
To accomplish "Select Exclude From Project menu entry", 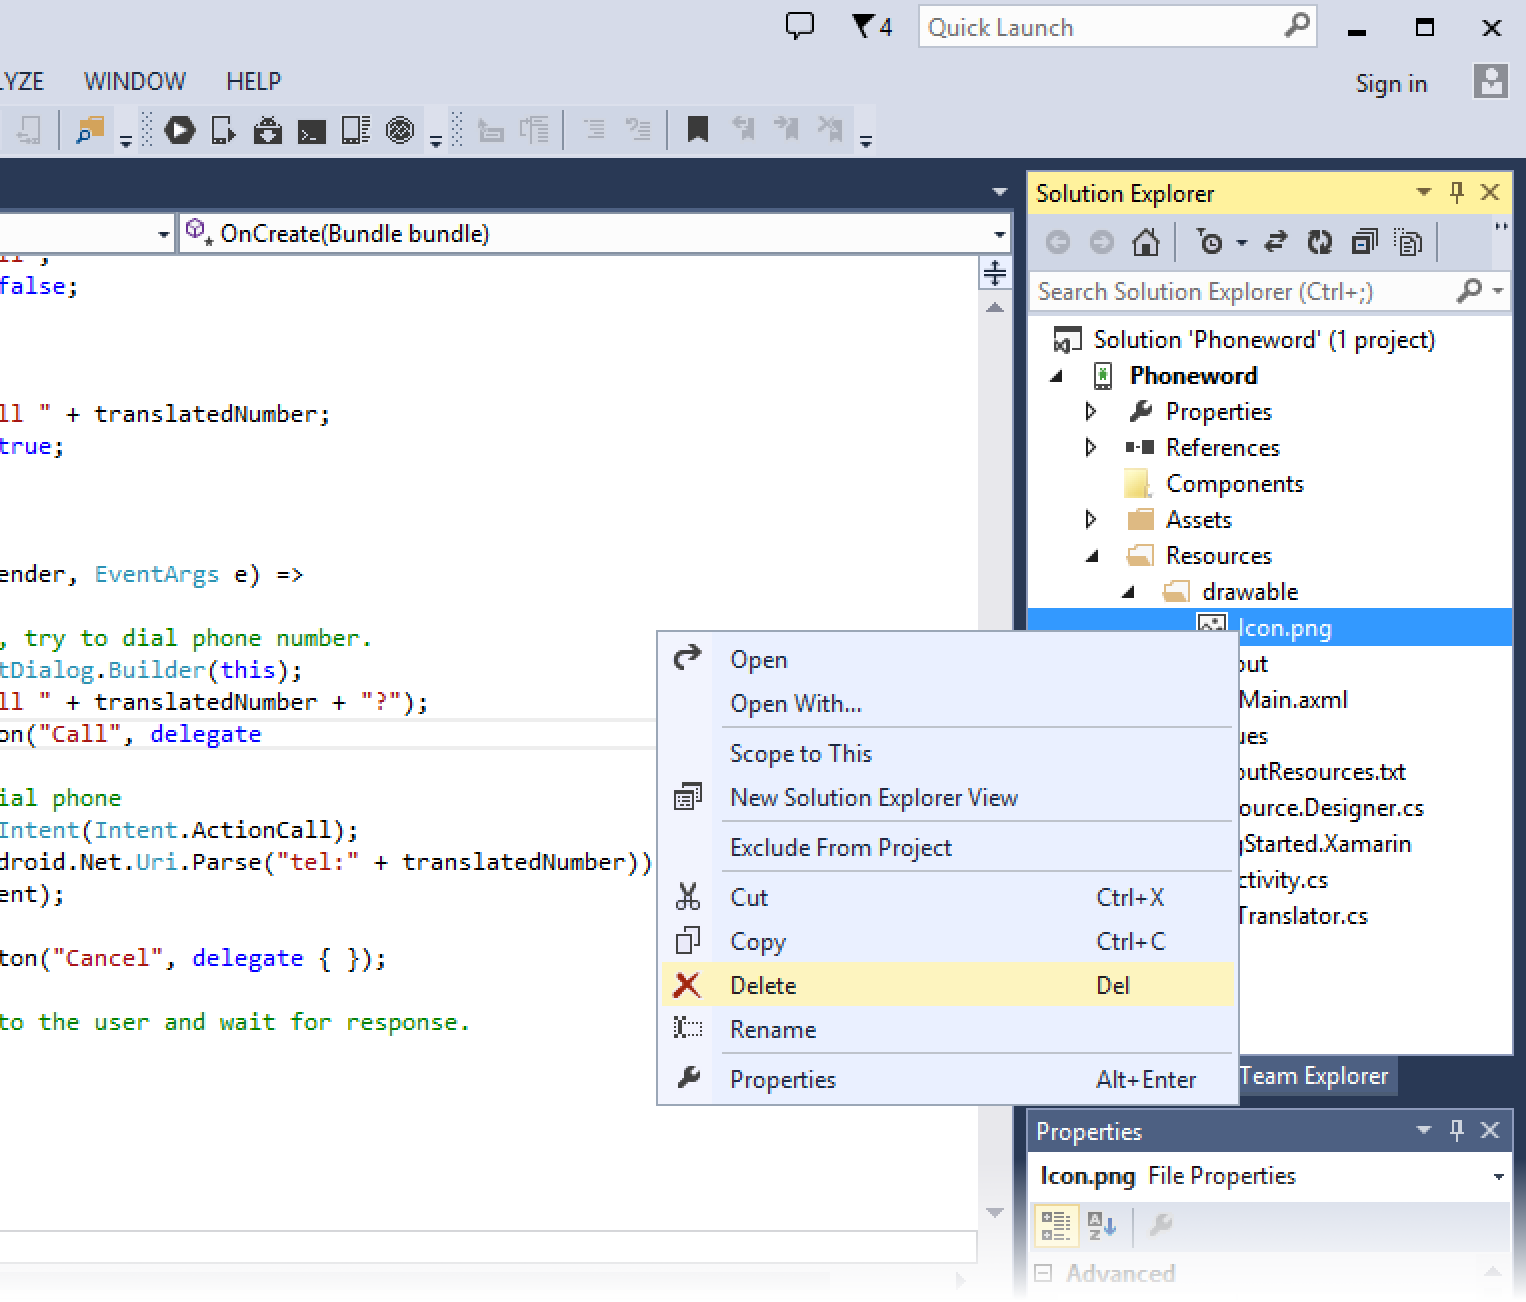I will click(x=840, y=847).
